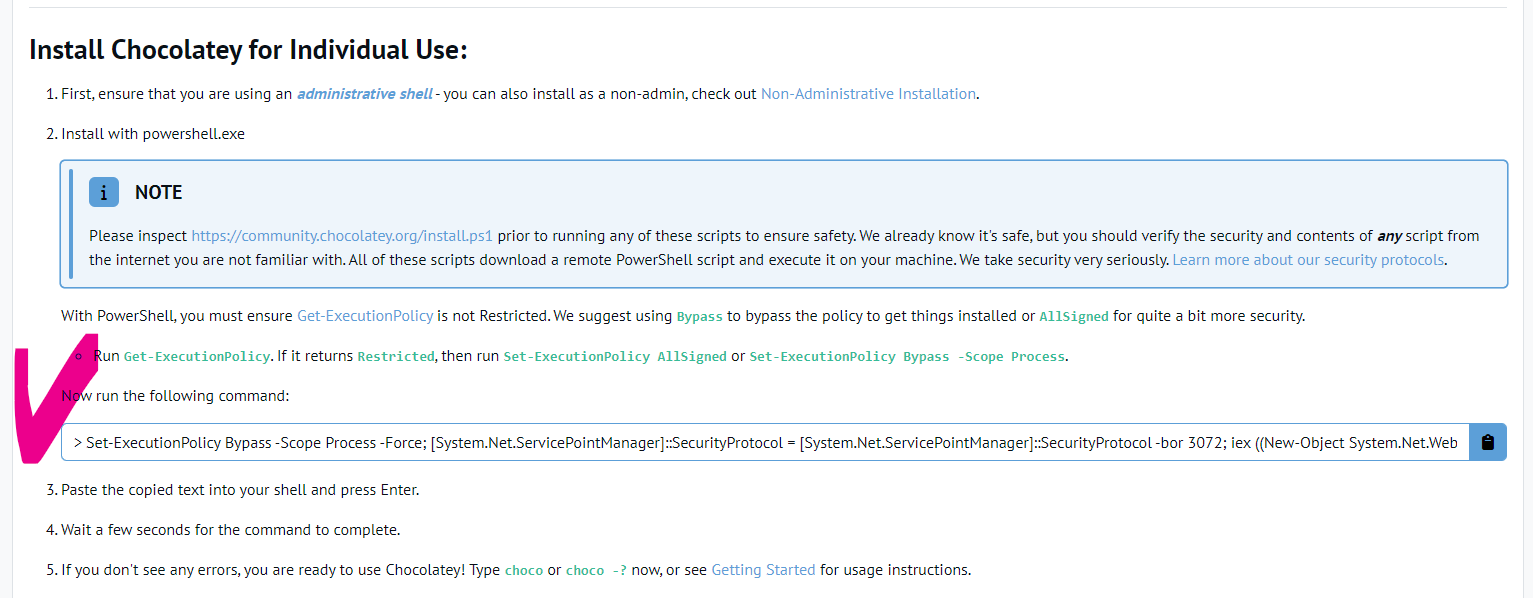Click the green Bypass code text
The width and height of the screenshot is (1533, 598).
tap(699, 317)
